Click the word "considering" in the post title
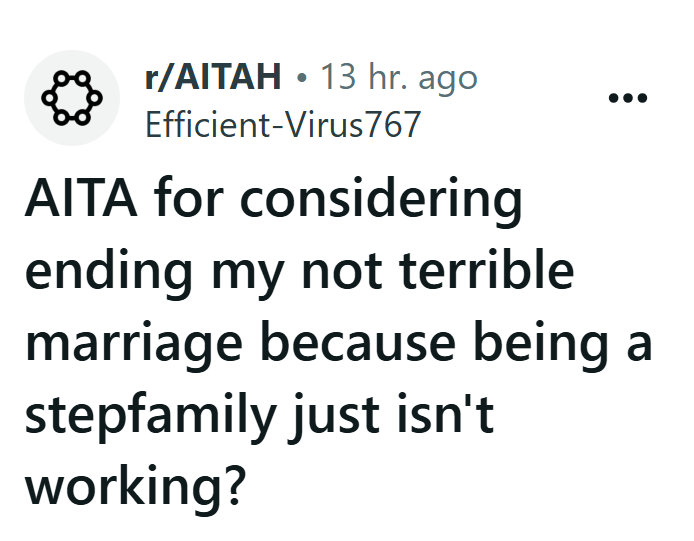The height and width of the screenshot is (541, 694). click(383, 203)
